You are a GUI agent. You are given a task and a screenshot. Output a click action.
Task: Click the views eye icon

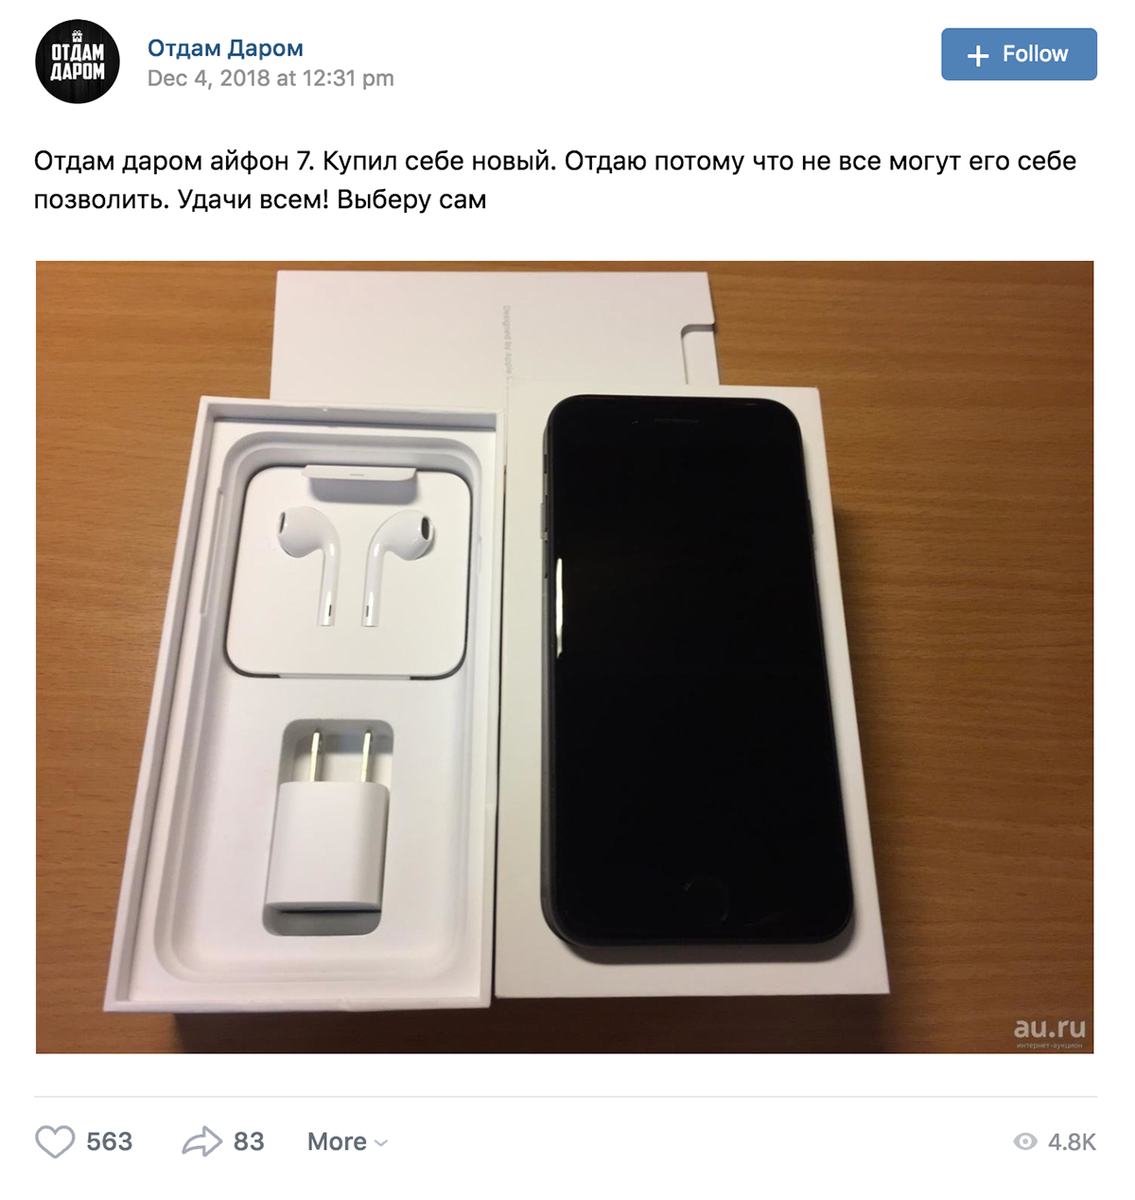pos(1025,1142)
